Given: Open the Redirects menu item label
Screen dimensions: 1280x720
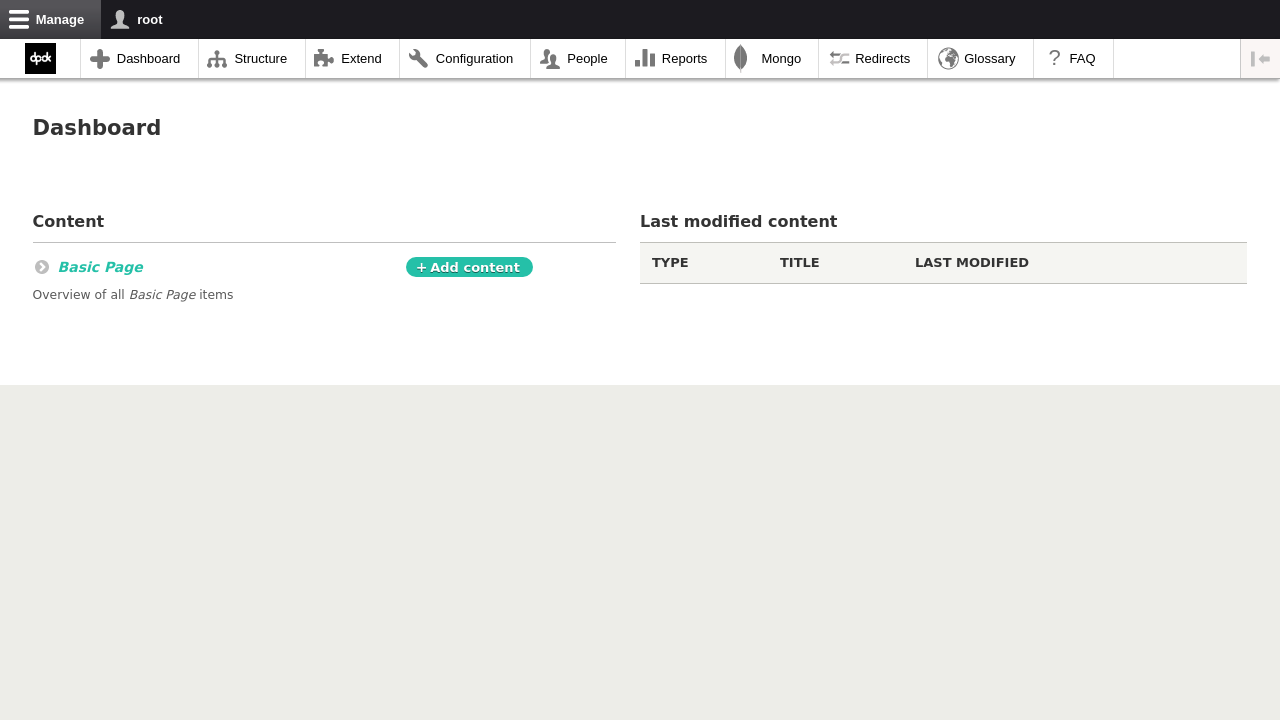Looking at the screenshot, I should [882, 59].
